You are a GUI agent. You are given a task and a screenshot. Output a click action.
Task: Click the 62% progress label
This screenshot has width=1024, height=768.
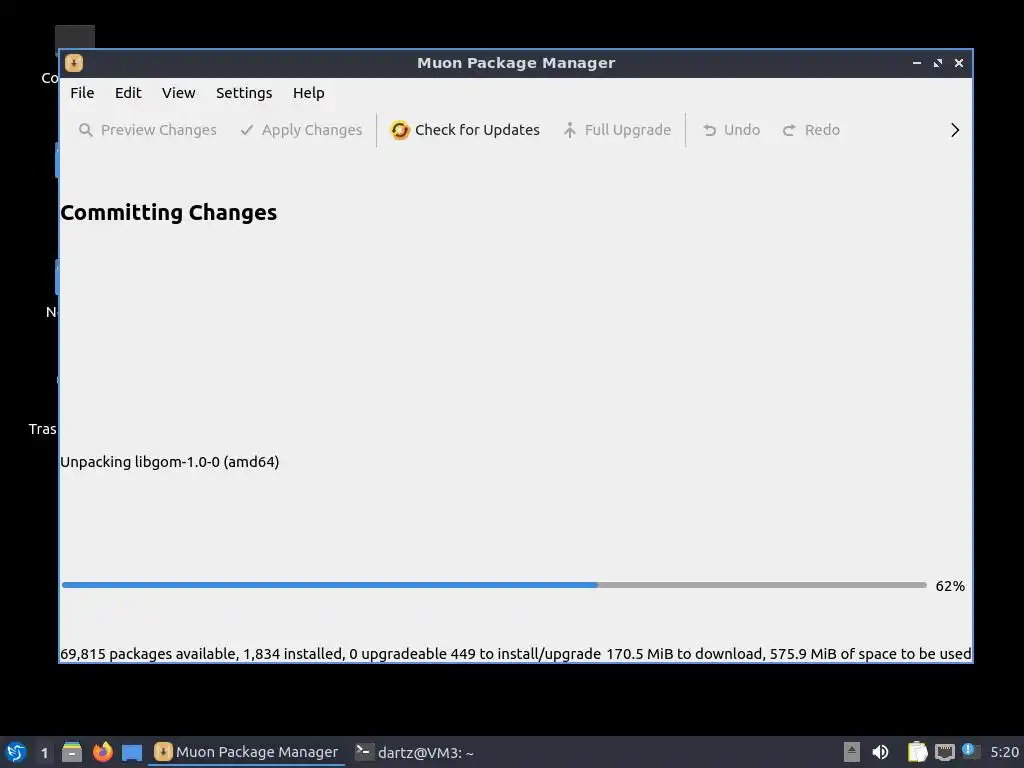tap(950, 586)
